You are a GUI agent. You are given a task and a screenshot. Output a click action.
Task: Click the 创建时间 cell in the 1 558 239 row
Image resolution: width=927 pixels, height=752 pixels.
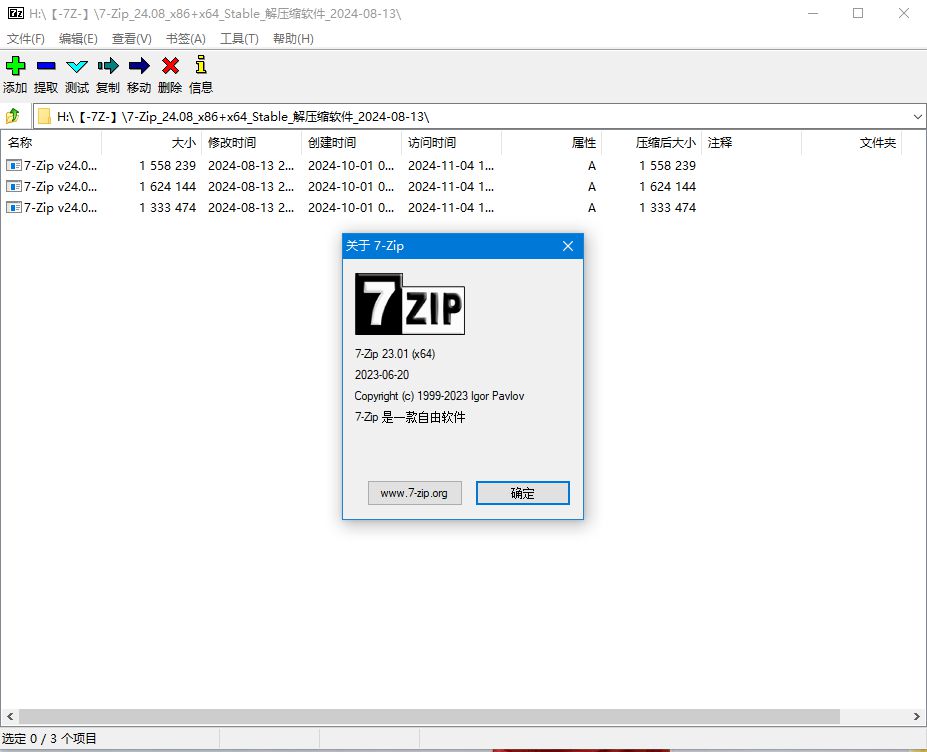pos(351,166)
